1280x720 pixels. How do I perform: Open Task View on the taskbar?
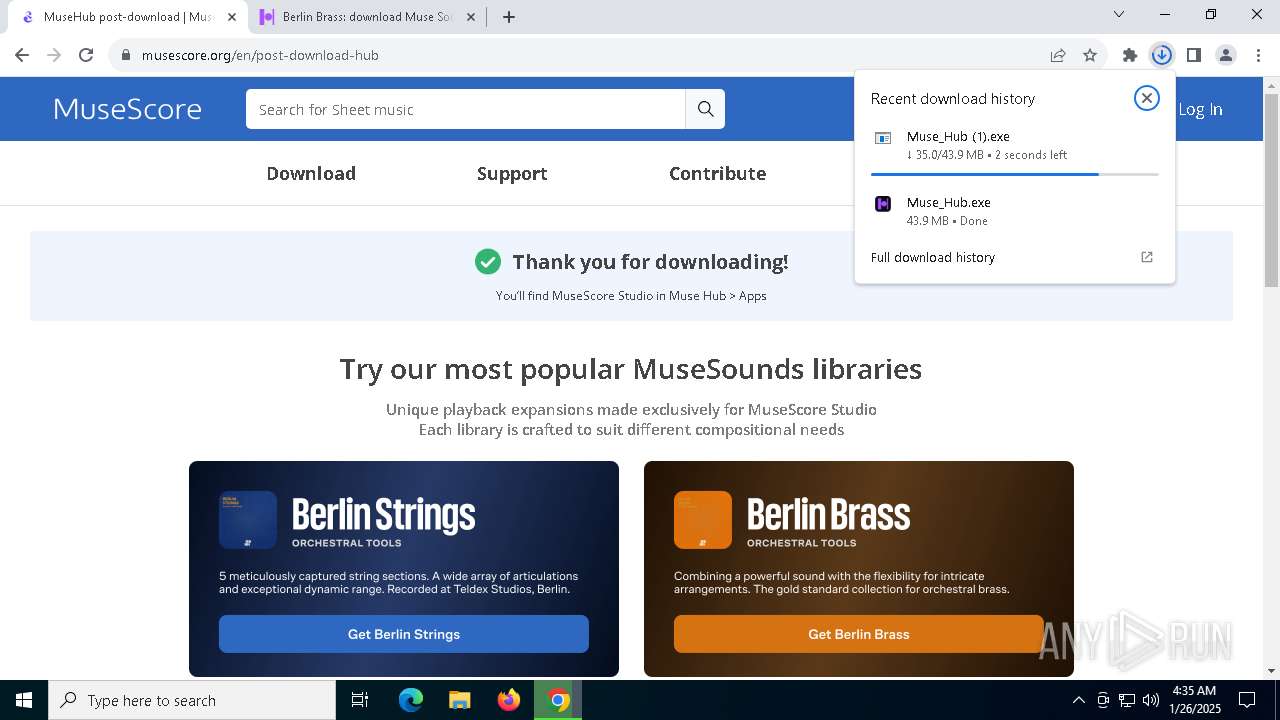[x=360, y=700]
